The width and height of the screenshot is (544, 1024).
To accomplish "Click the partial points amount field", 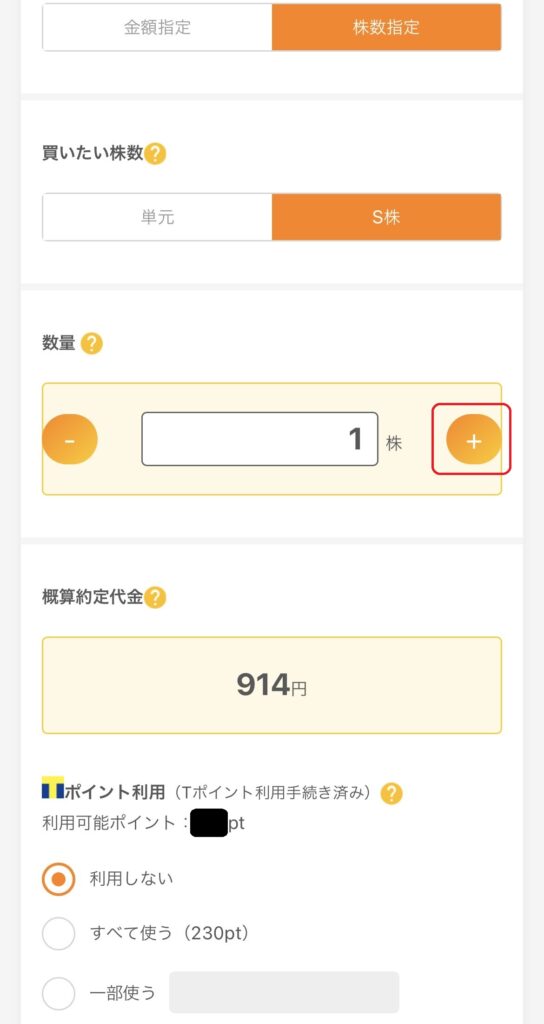I will point(284,992).
